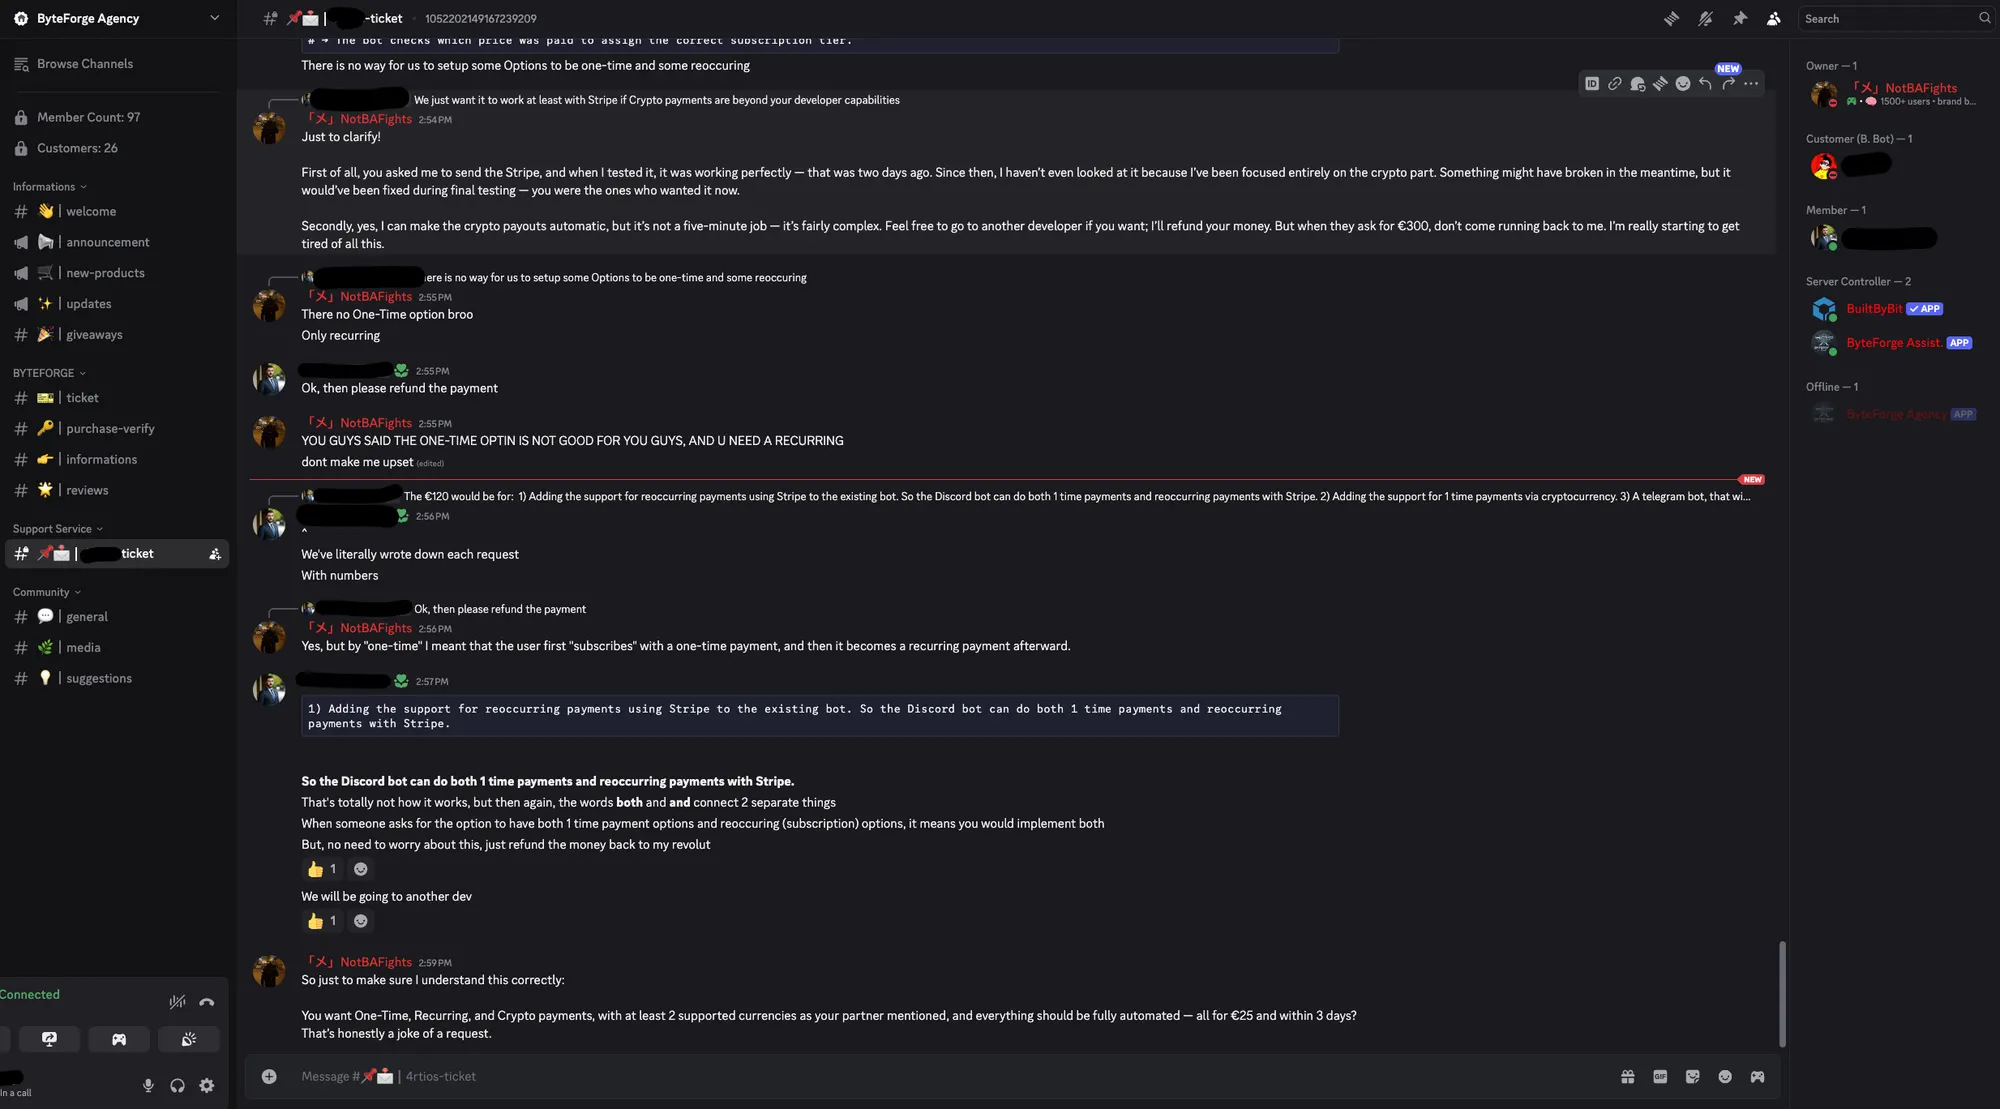Copy message link from hover toolbar

[1615, 84]
